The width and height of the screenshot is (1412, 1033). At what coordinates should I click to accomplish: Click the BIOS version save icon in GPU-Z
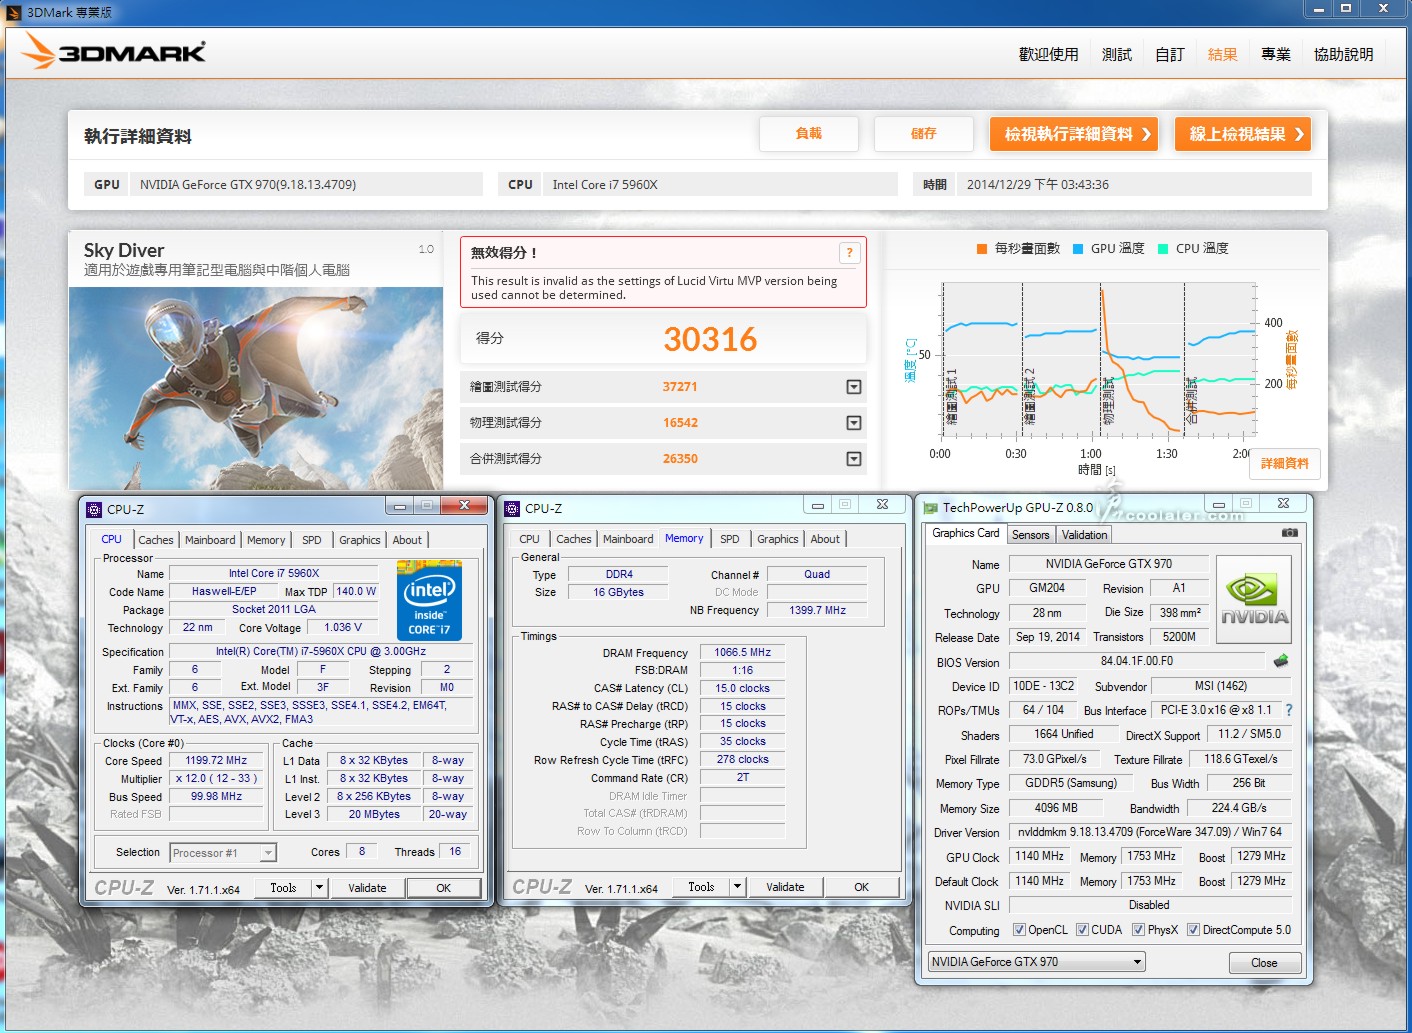[x=1280, y=661]
